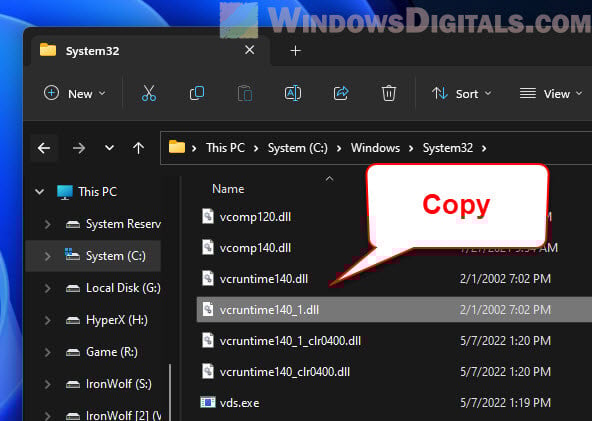This screenshot has height=421, width=592.
Task: Click System (C:) in address bar
Action: pyautogui.click(x=298, y=148)
